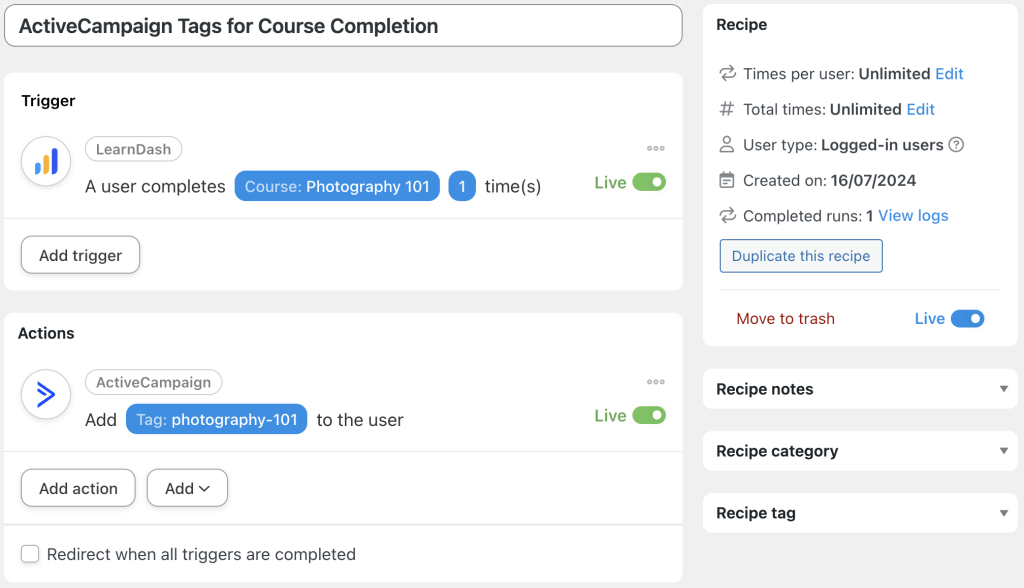This screenshot has width=1024, height=588.
Task: Click the calendar icon next to Created on
Action: click(725, 180)
